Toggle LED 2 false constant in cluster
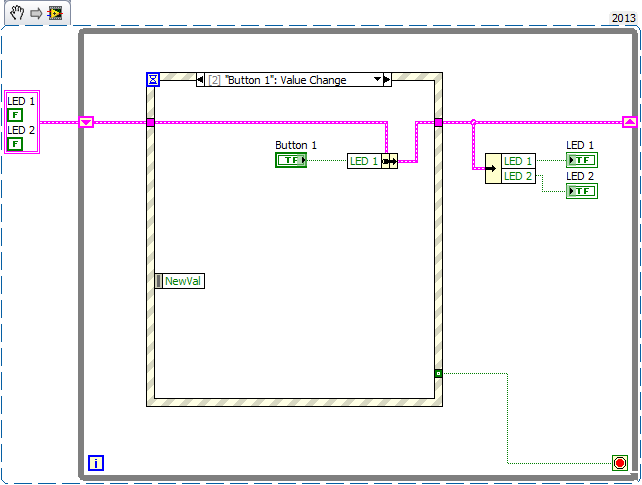The image size is (642, 485). tap(15, 144)
